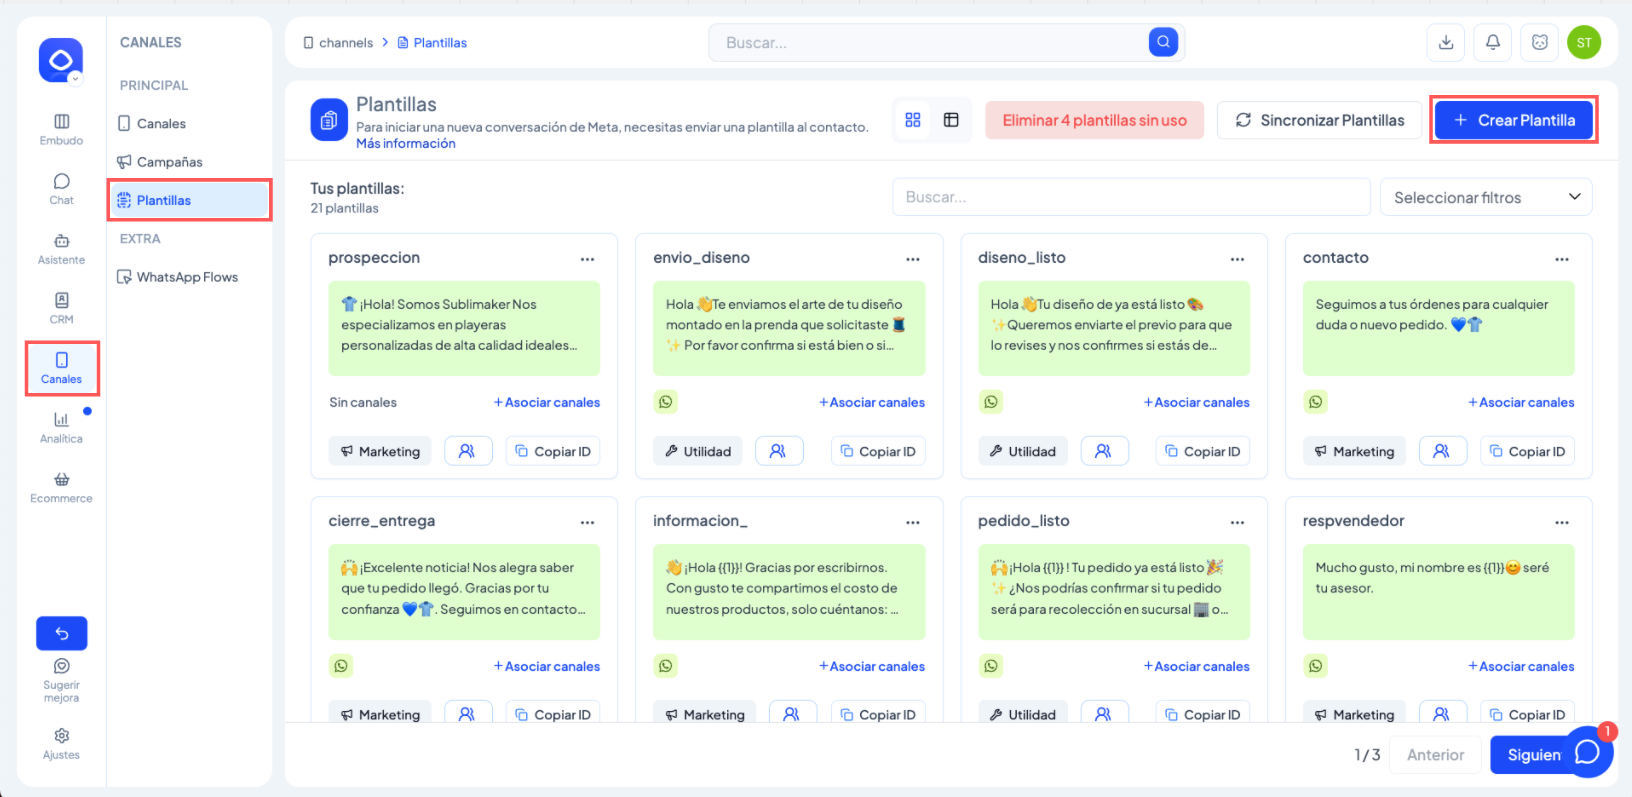Click Sincronizar Plantillas button
Viewport: 1632px width, 797px height.
[1319, 120]
